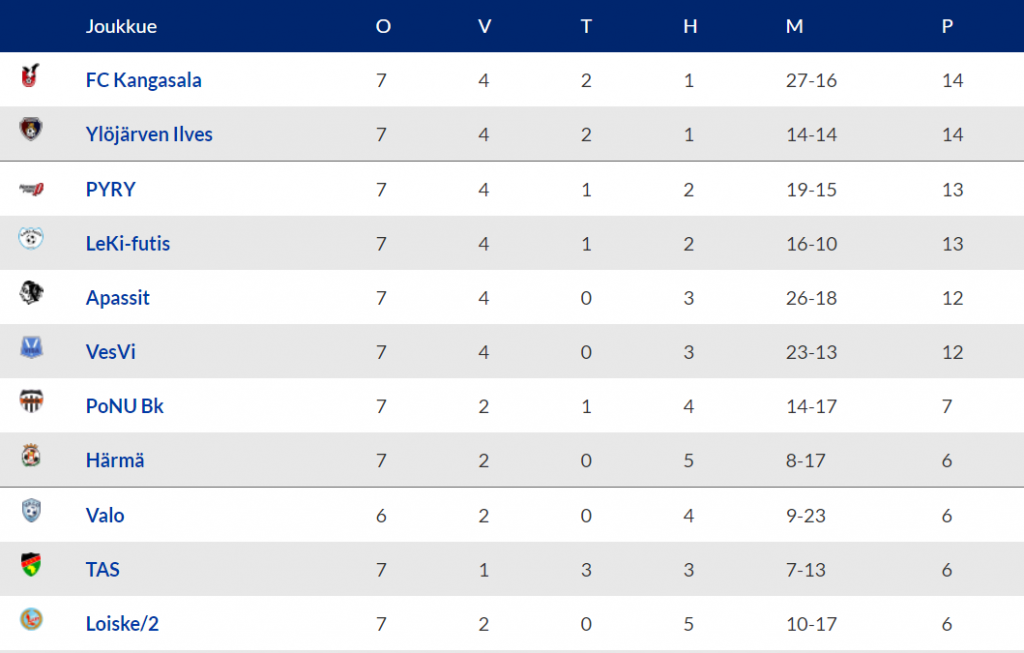This screenshot has width=1024, height=653.
Task: Click the FC Kangasala team logo
Action: point(30,76)
